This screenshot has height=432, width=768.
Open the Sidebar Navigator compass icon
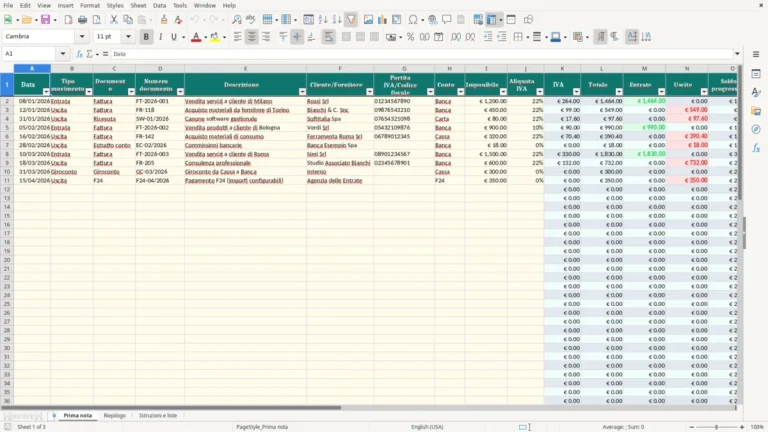756,129
